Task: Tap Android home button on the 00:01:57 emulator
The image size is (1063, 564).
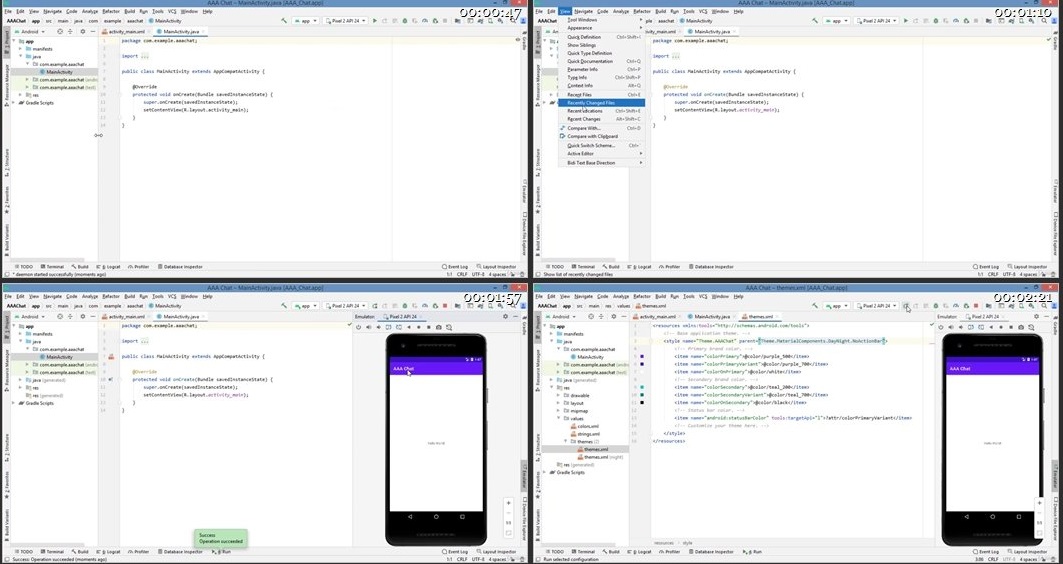Action: (436, 517)
